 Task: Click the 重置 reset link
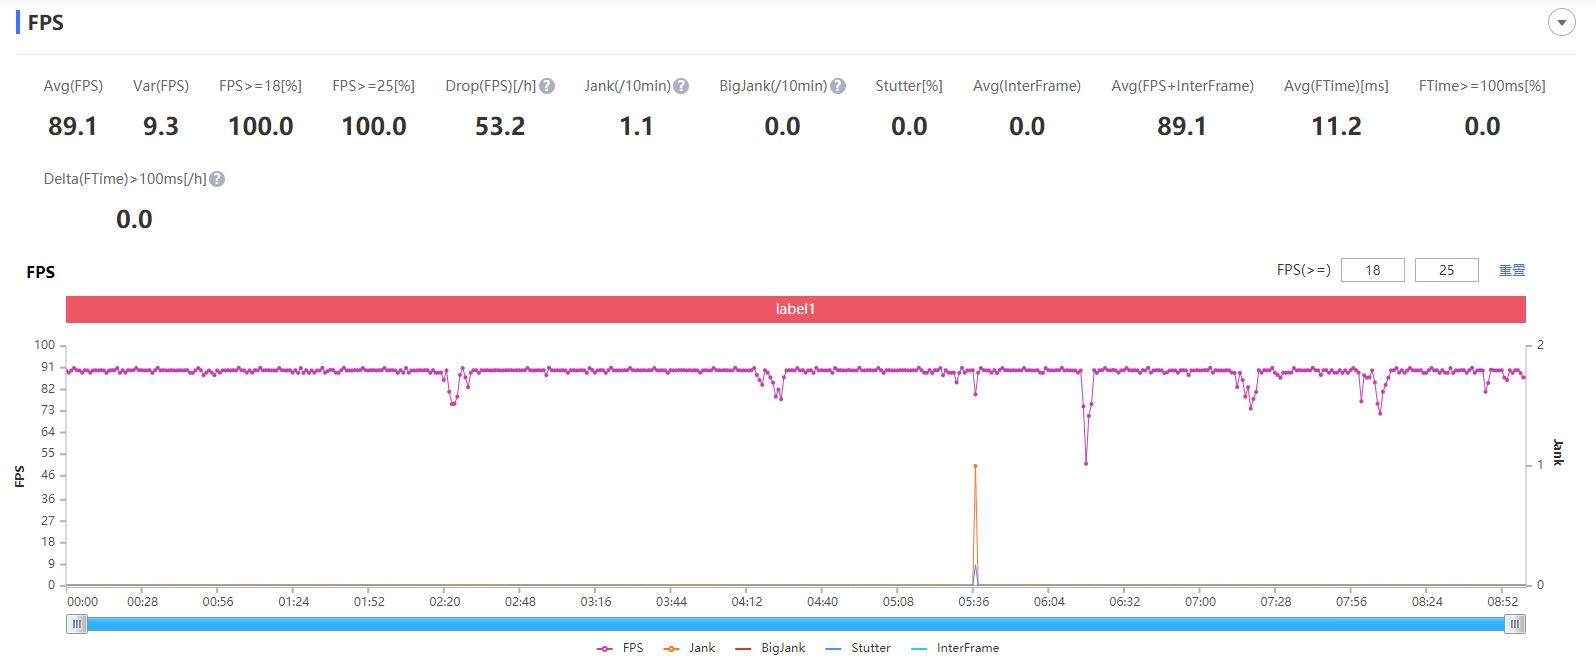tap(1512, 270)
